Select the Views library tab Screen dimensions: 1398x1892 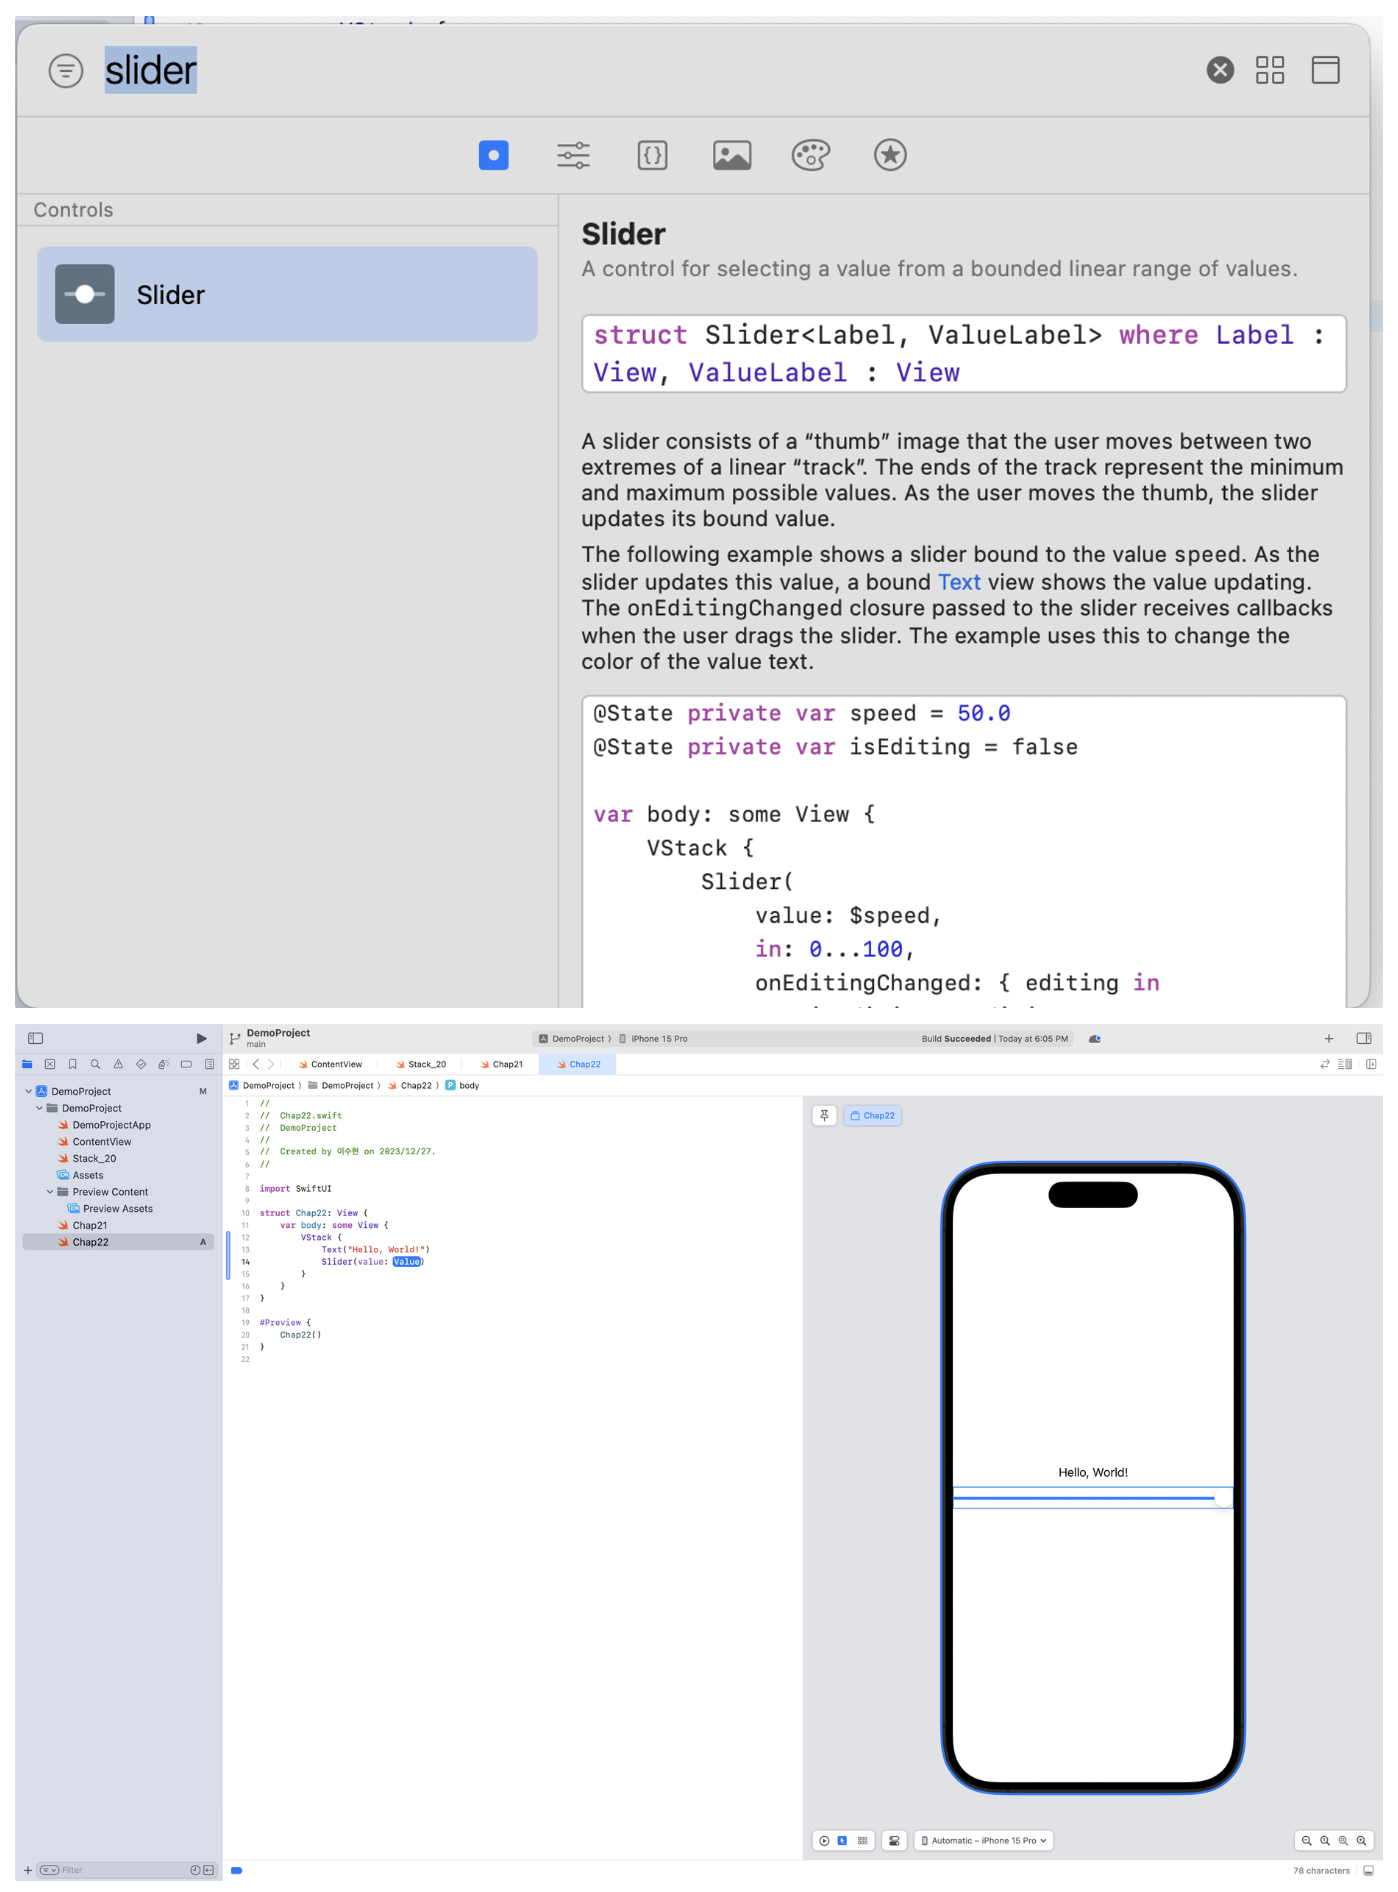(493, 155)
